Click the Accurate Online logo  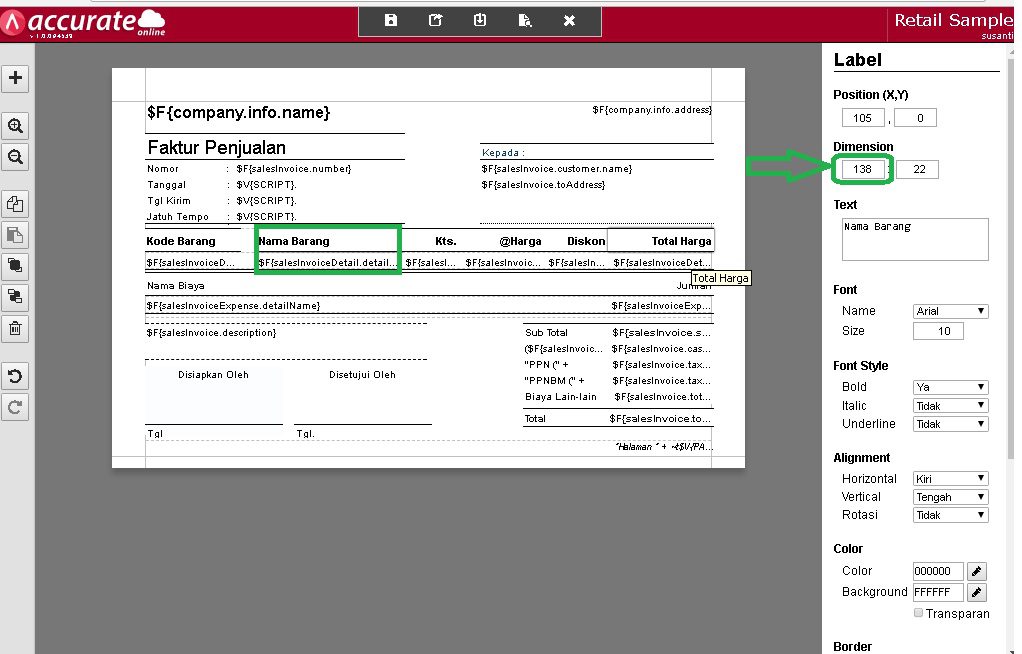(83, 22)
